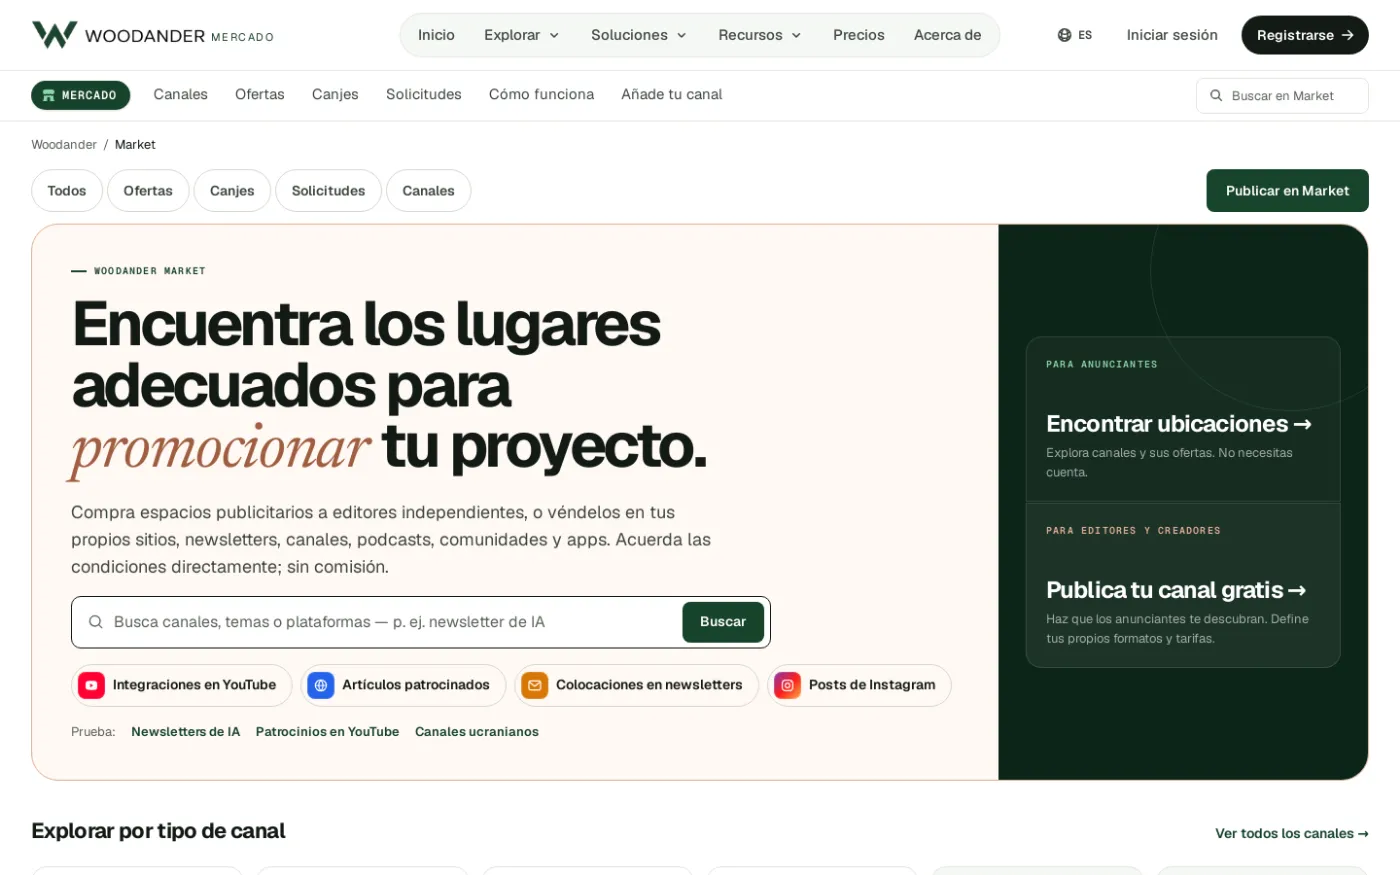Click the envelope icon in newsletters chip

coord(535,685)
